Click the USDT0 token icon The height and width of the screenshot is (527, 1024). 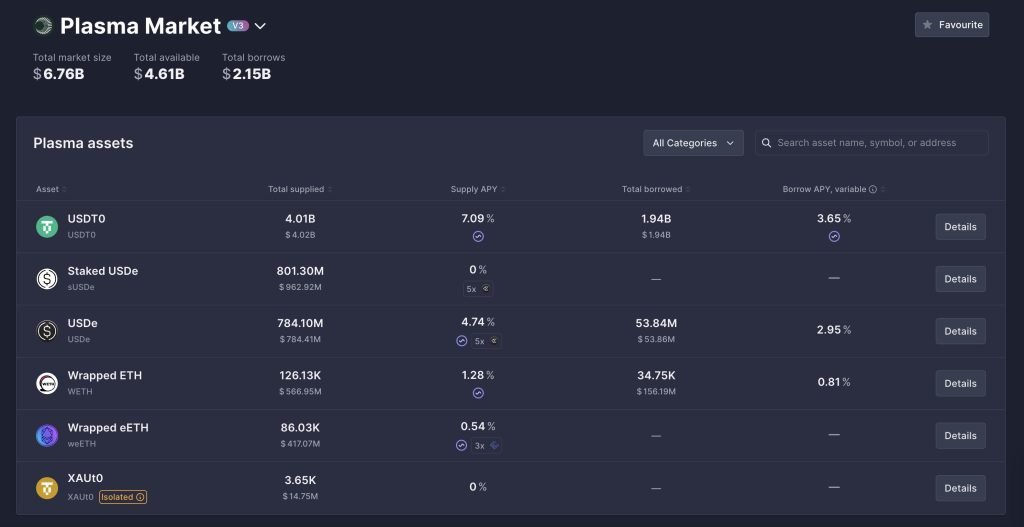coord(47,227)
